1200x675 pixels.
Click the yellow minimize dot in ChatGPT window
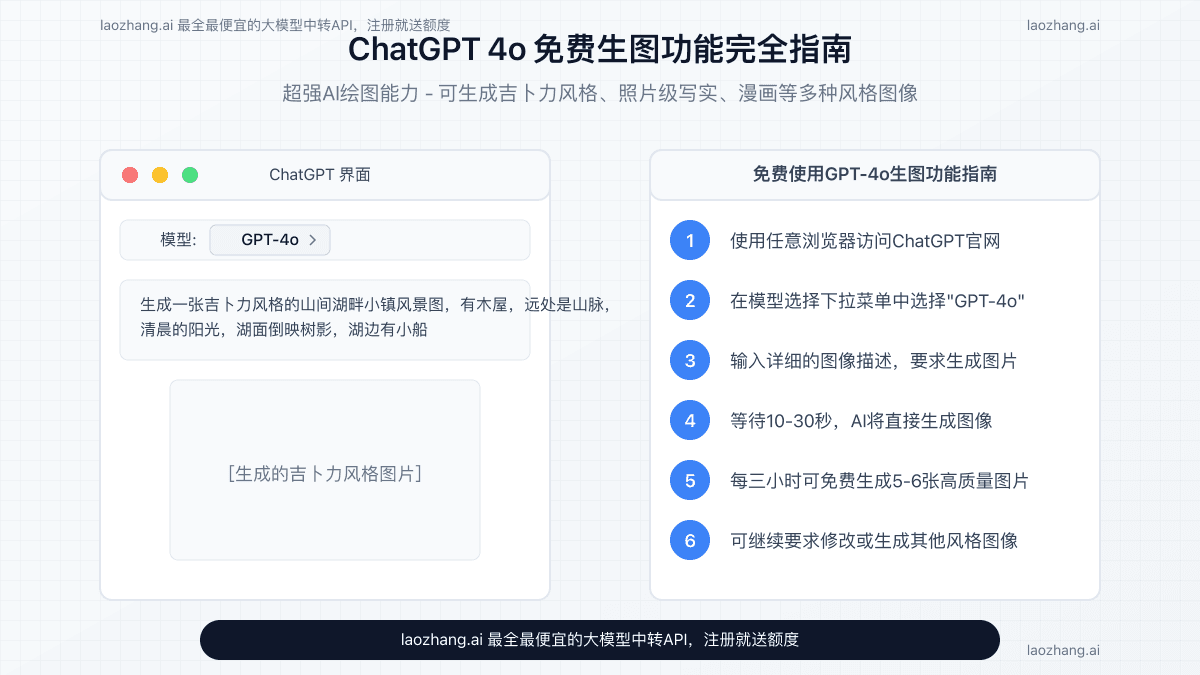click(x=160, y=175)
